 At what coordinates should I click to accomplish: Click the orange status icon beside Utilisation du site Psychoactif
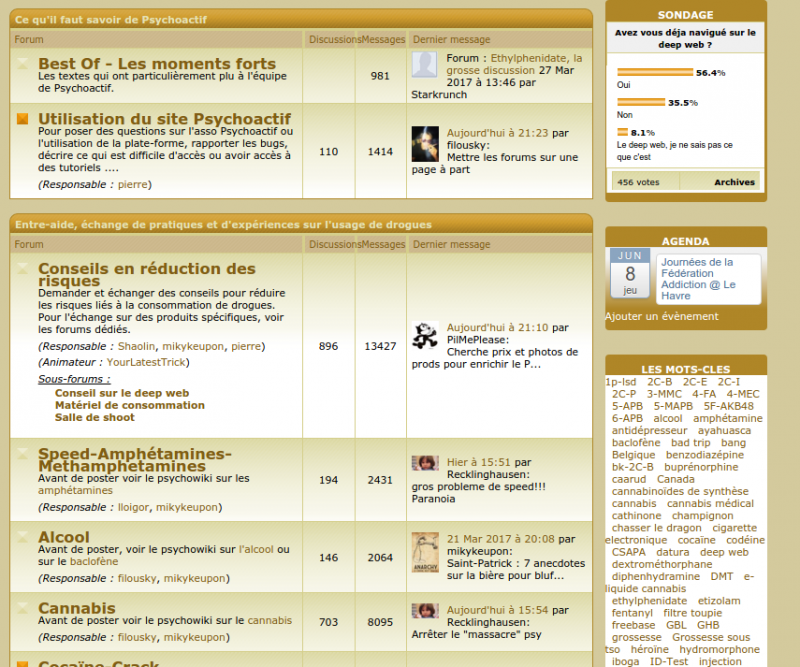(x=23, y=119)
